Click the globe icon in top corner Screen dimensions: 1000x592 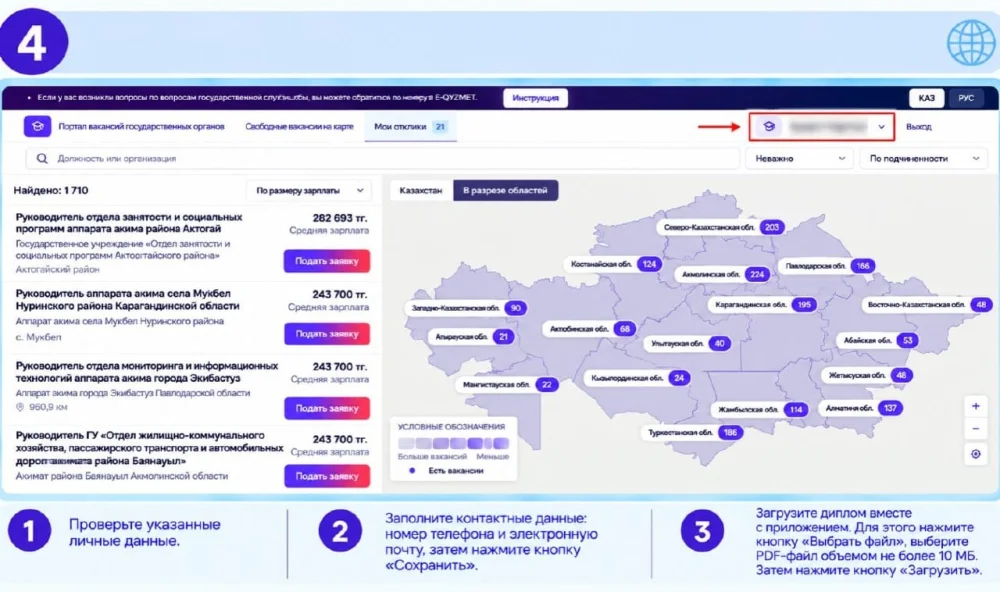pos(971,43)
